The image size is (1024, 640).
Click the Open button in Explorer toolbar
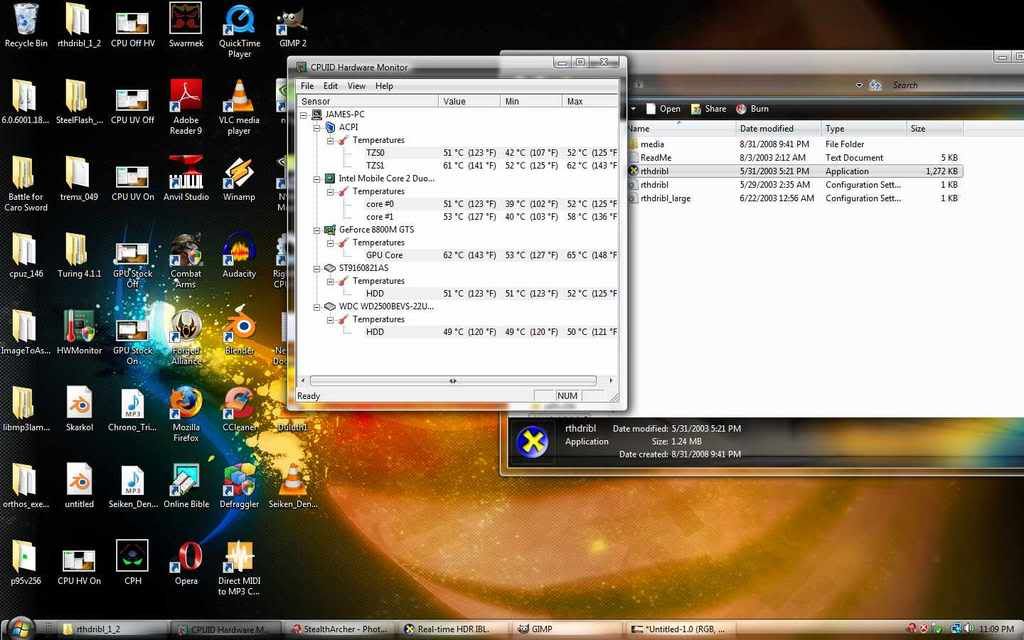coord(663,109)
